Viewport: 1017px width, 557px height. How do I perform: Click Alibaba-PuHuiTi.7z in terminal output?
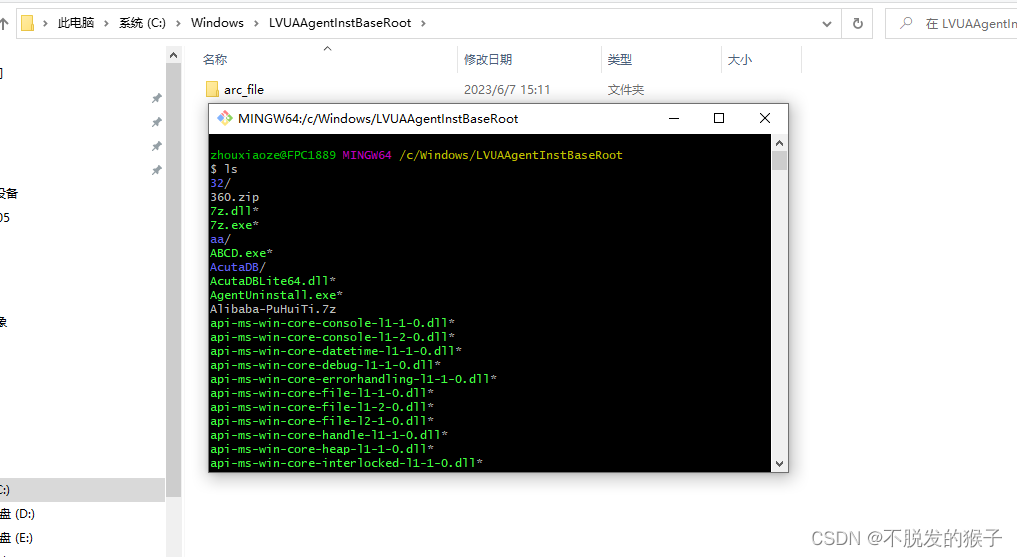(273, 309)
